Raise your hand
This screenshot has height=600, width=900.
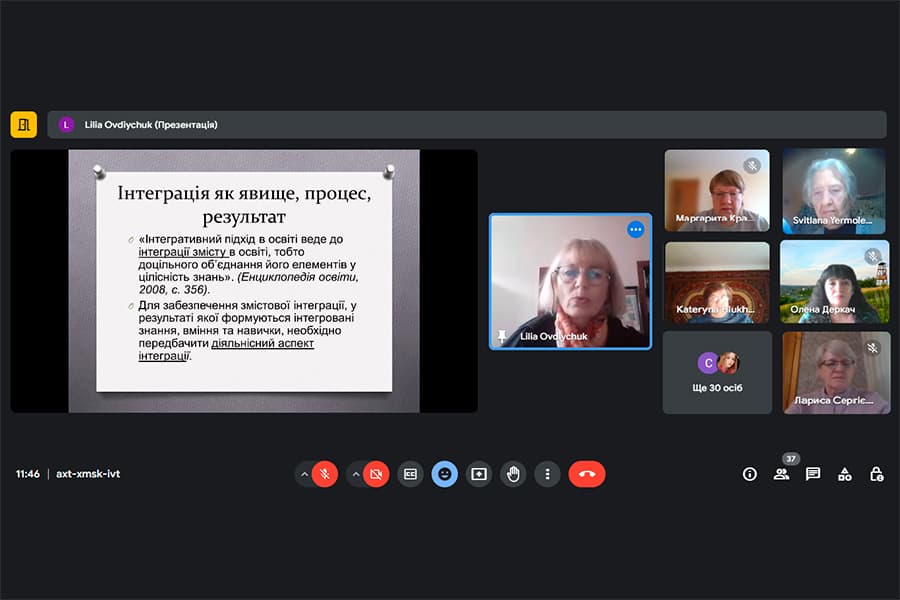tap(513, 474)
